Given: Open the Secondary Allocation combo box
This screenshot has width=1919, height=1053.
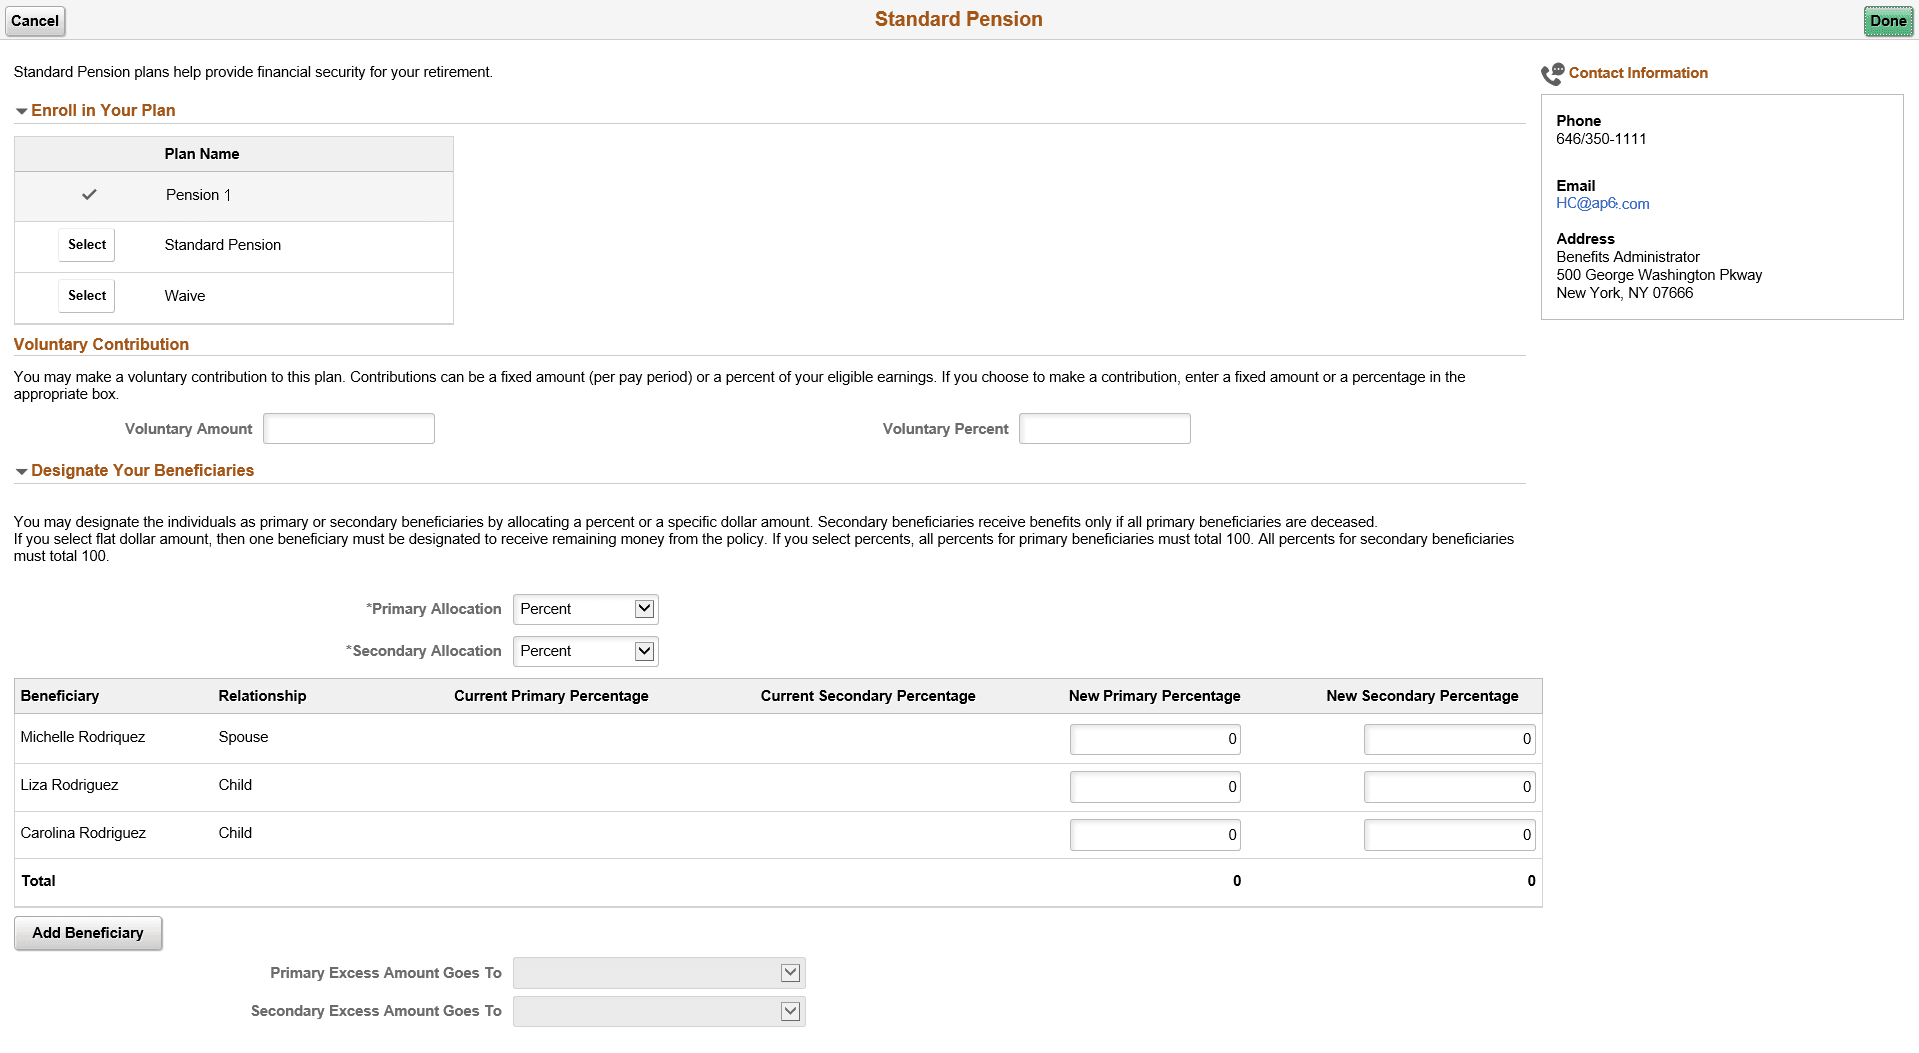Looking at the screenshot, I should [x=585, y=651].
